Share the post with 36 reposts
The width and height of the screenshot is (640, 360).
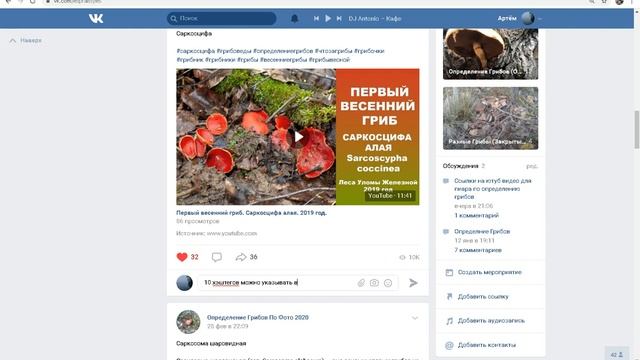247,257
